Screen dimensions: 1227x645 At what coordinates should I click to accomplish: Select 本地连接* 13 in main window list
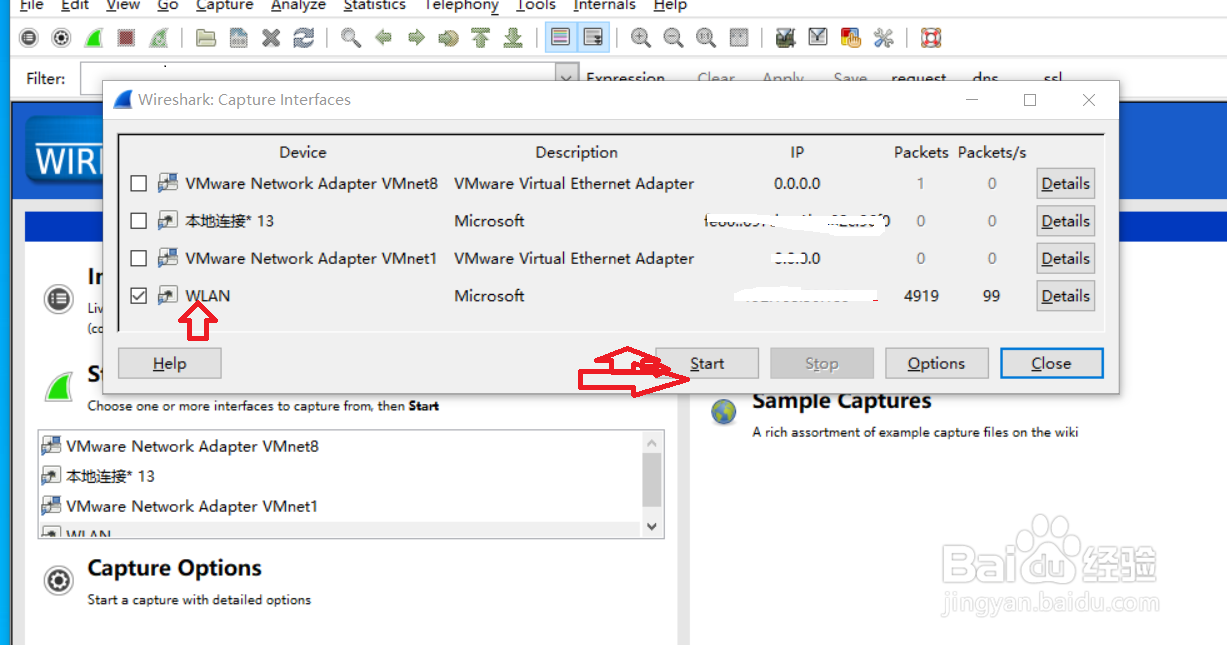click(x=340, y=476)
